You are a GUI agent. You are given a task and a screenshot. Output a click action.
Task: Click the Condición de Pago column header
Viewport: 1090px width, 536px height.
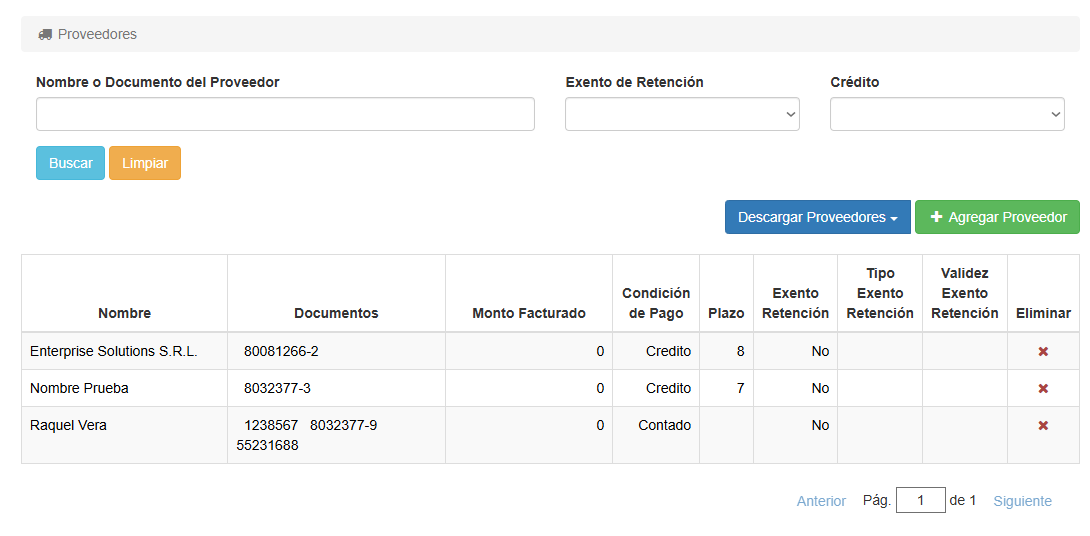pyautogui.click(x=656, y=303)
